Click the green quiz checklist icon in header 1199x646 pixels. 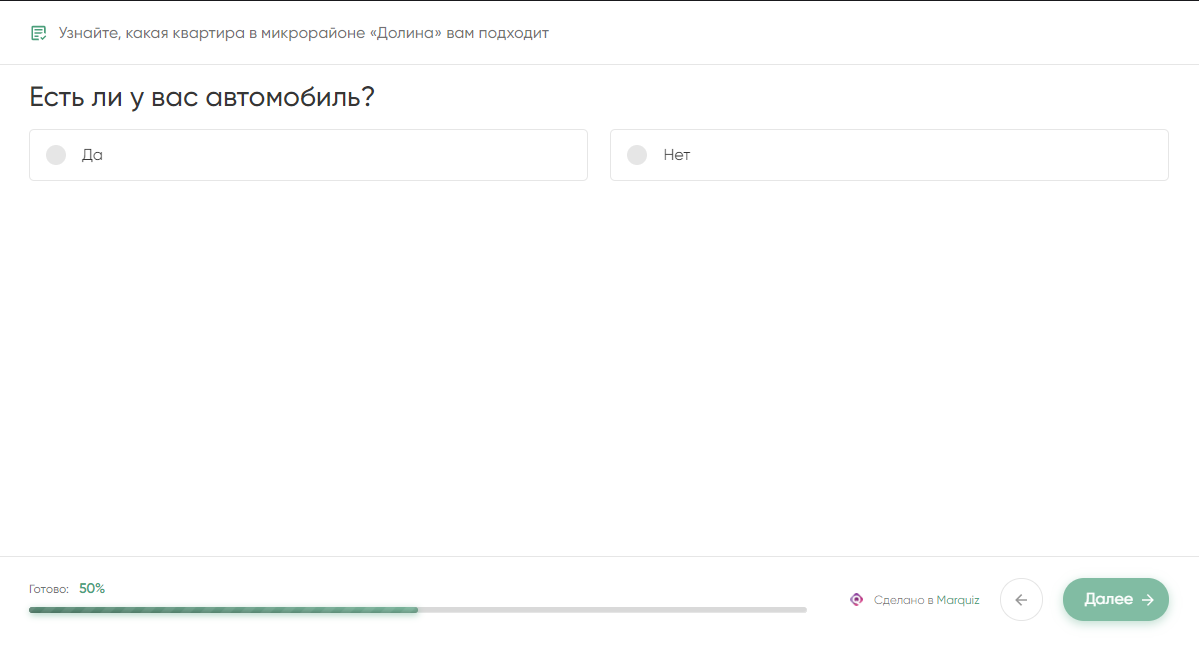[38, 33]
